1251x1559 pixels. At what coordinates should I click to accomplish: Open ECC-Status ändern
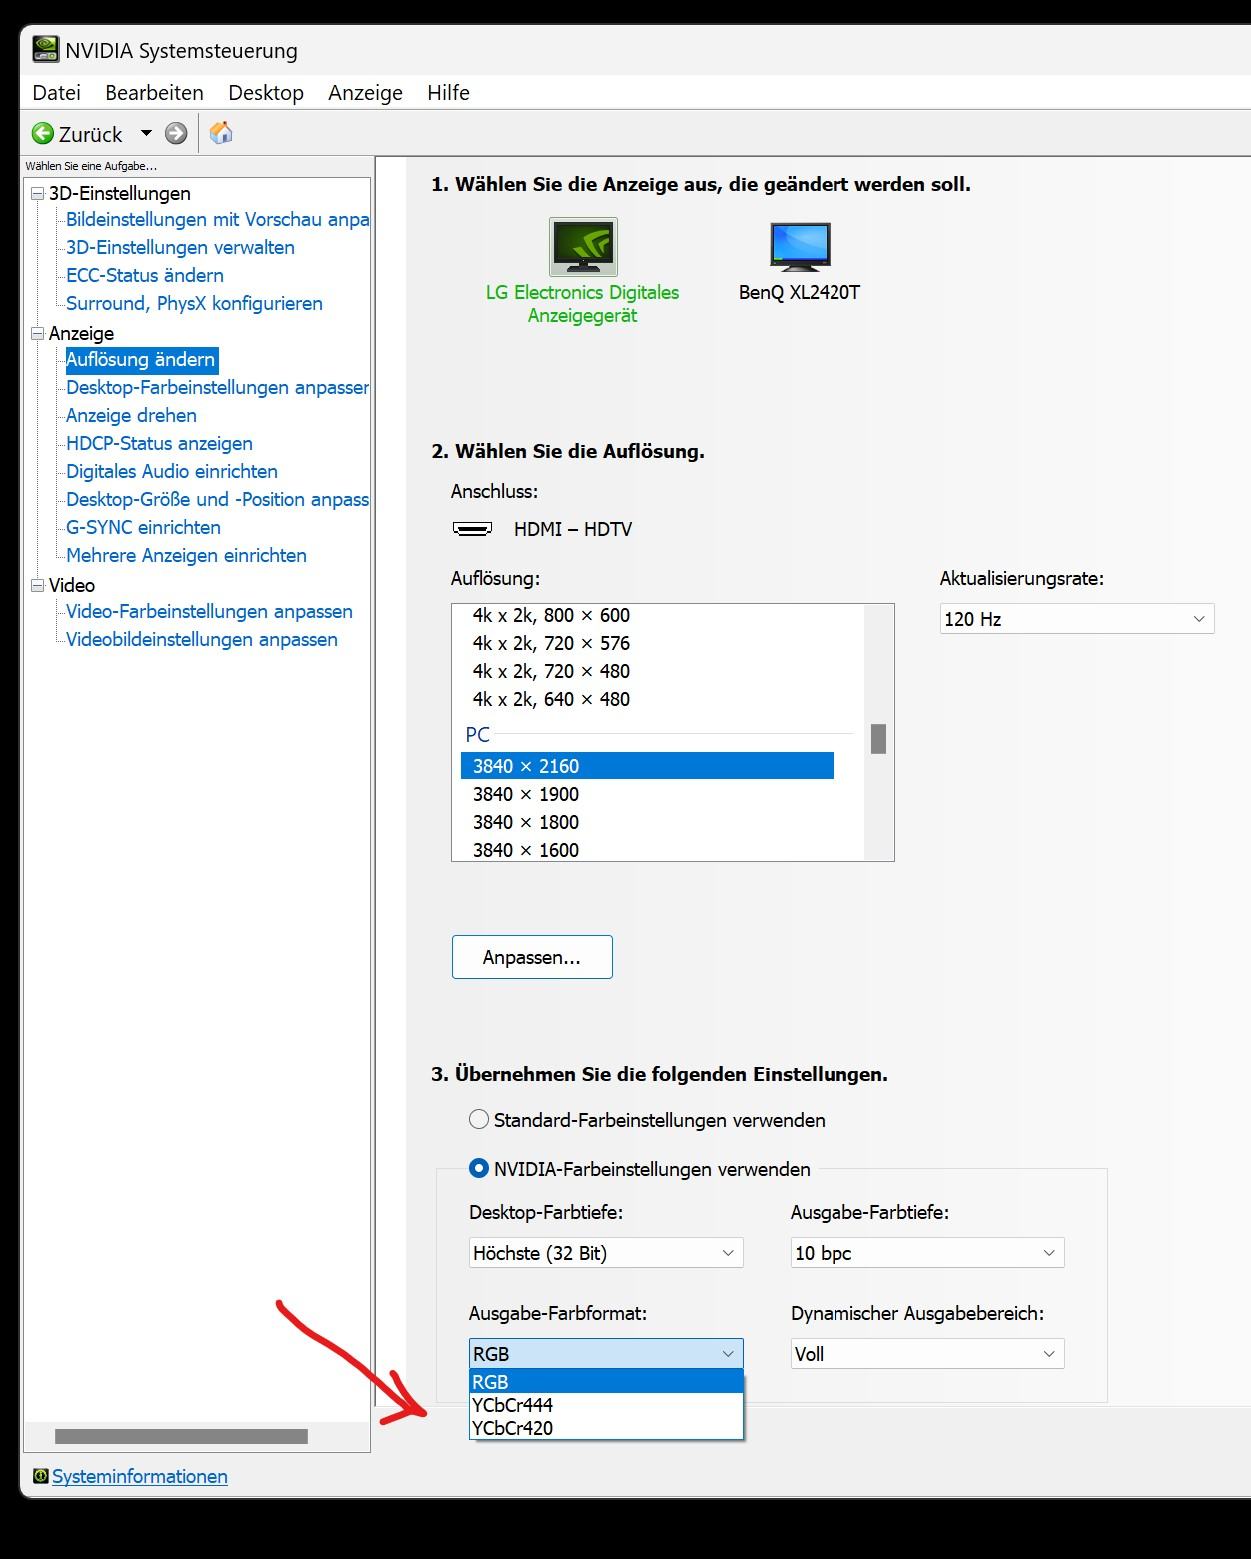point(145,276)
